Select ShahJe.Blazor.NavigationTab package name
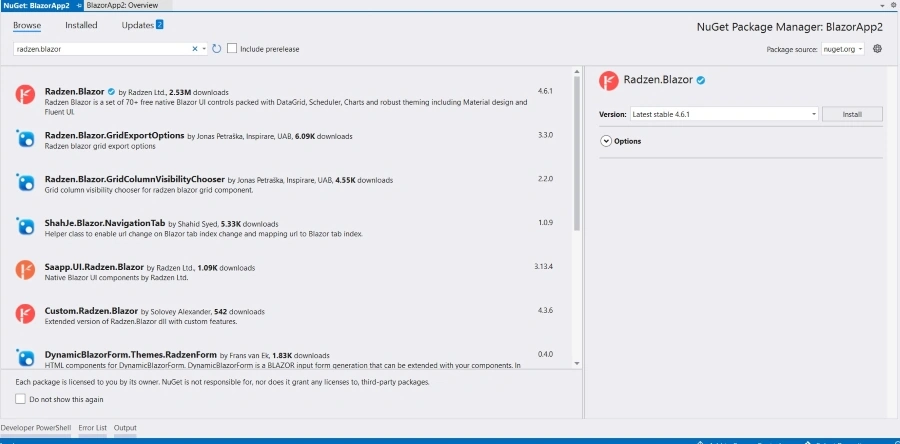This screenshot has width=900, height=444. 104,223
